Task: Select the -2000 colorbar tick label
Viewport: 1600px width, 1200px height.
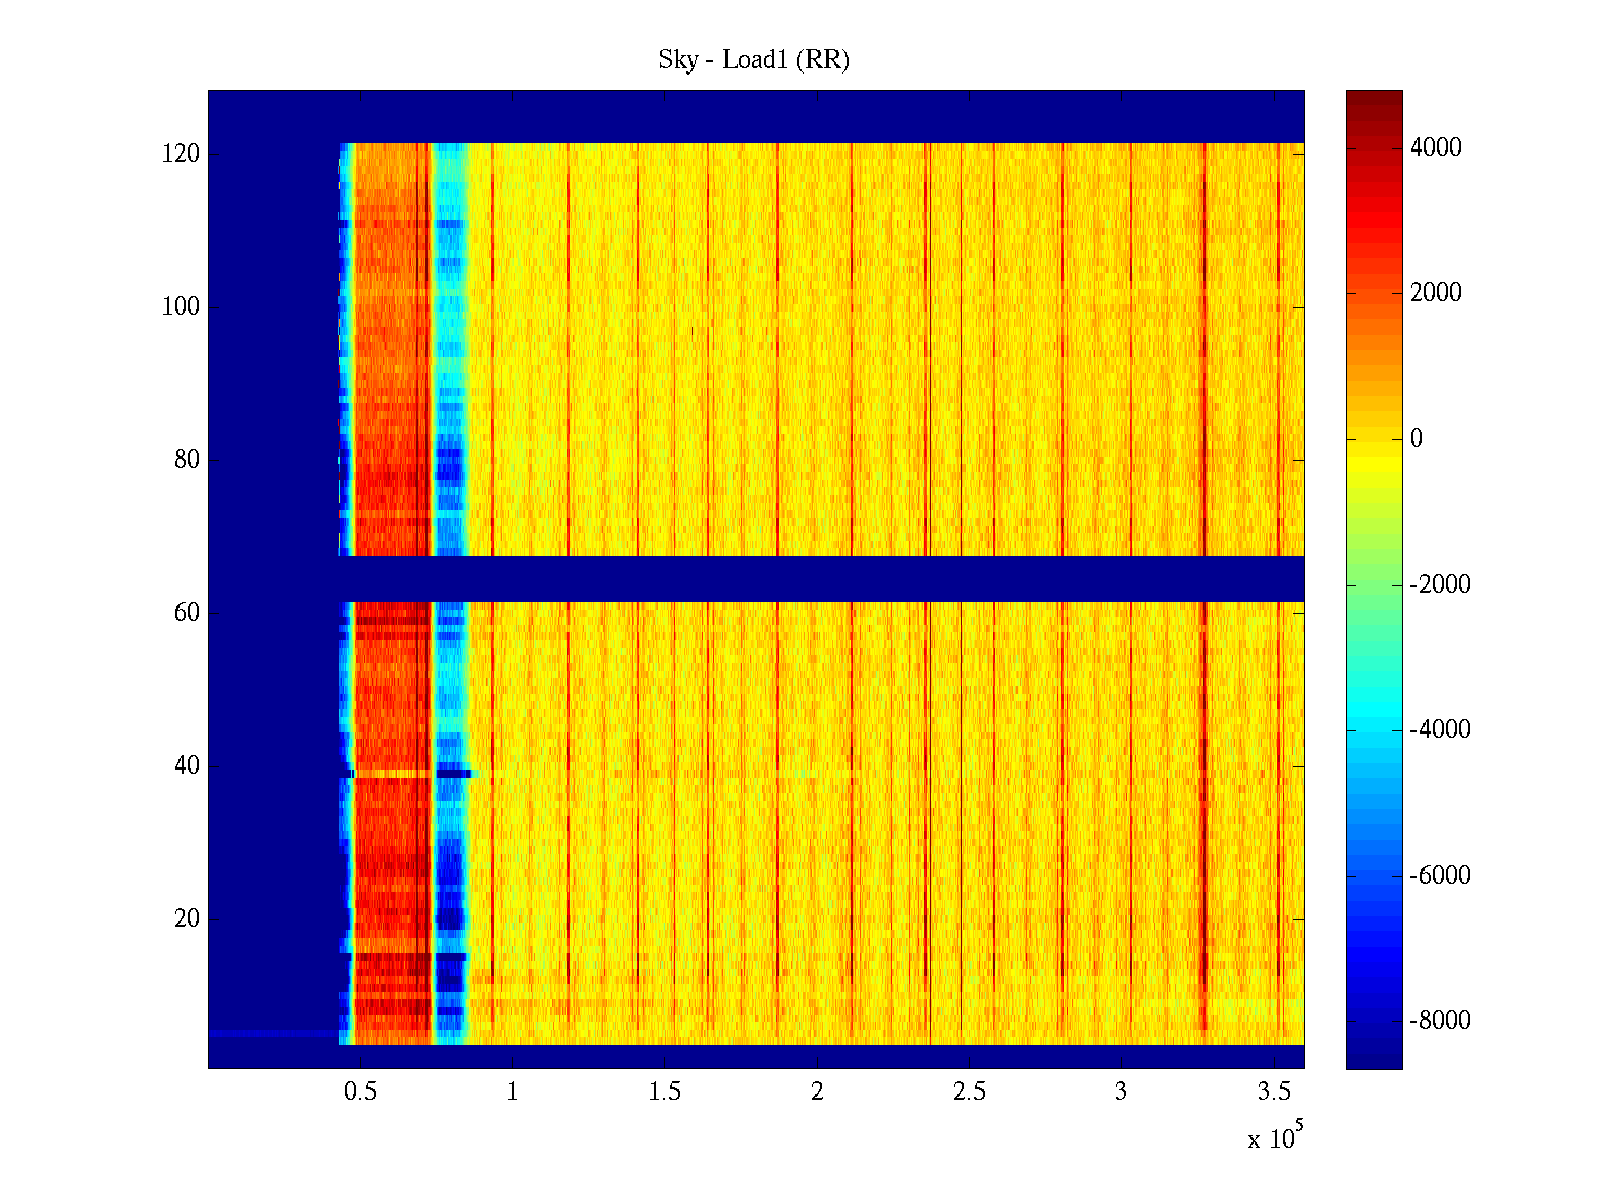Action: 1439,585
